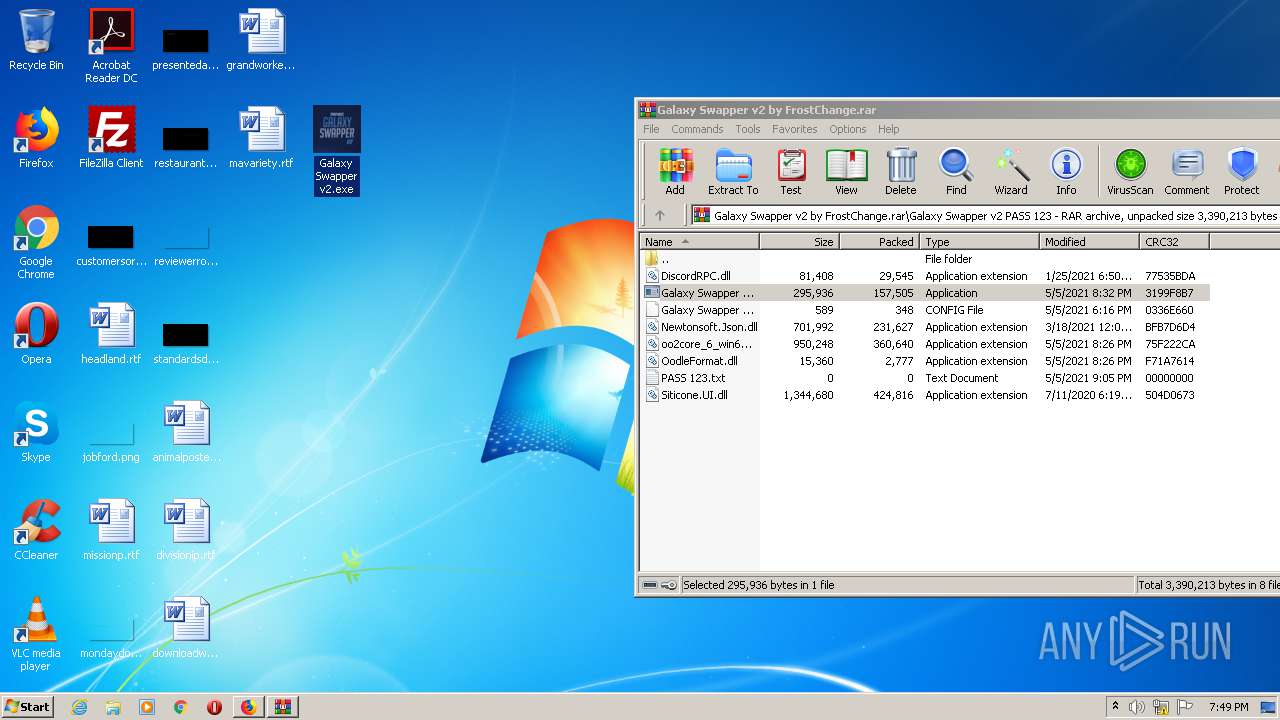
Task: Launch the Wizard tool
Action: 1011,171
